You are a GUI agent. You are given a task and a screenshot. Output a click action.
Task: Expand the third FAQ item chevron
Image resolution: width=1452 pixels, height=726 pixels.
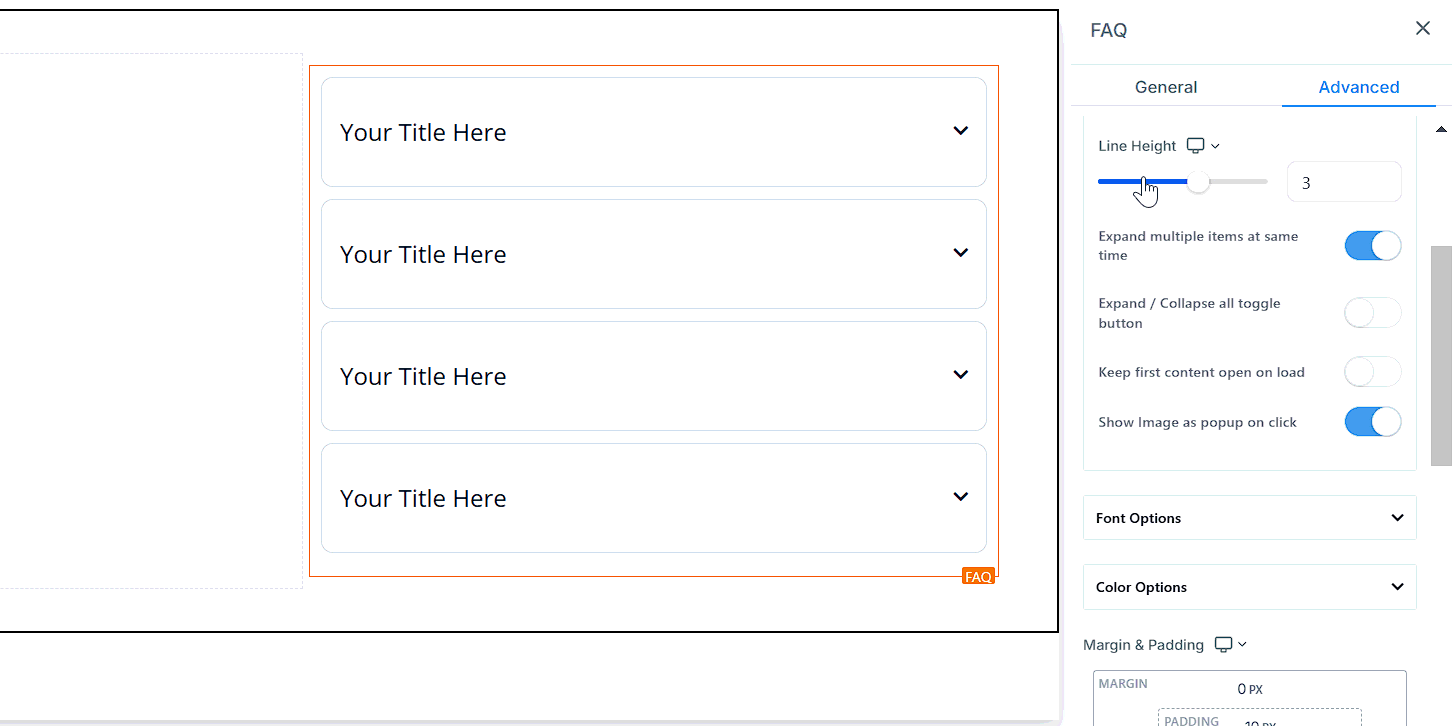pos(961,375)
